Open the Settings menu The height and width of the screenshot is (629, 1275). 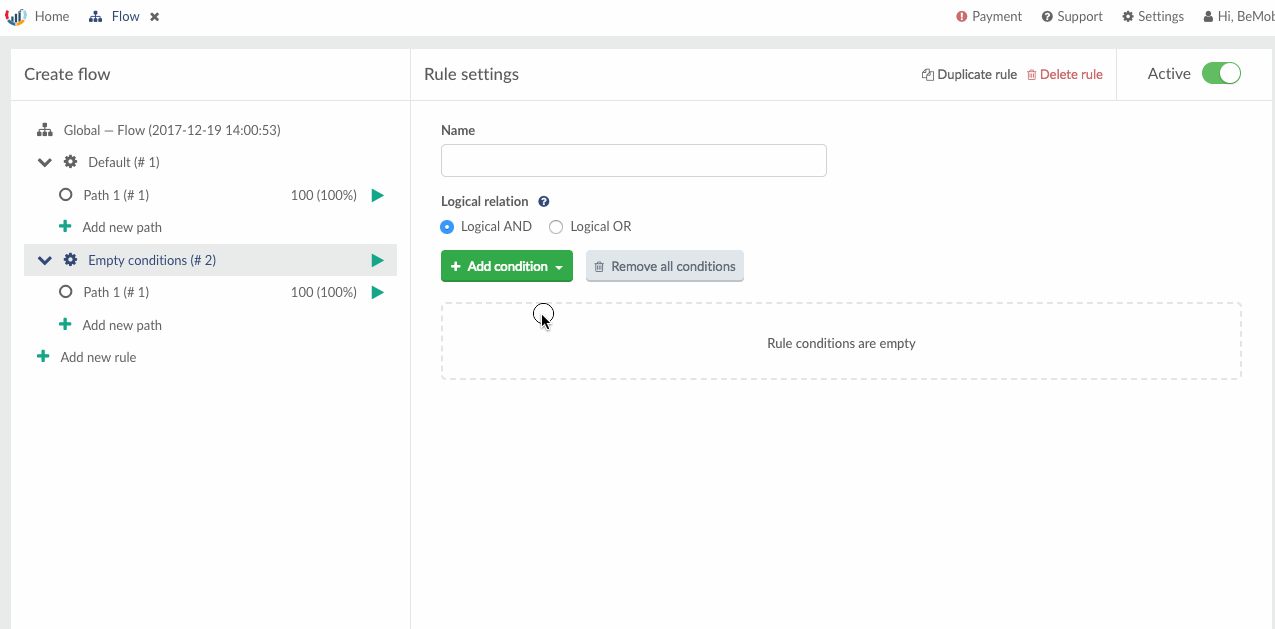[1153, 16]
